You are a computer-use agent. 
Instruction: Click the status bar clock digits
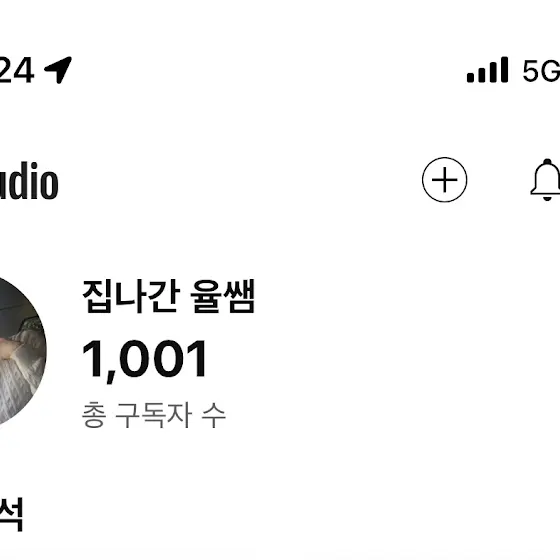click(x=16, y=70)
